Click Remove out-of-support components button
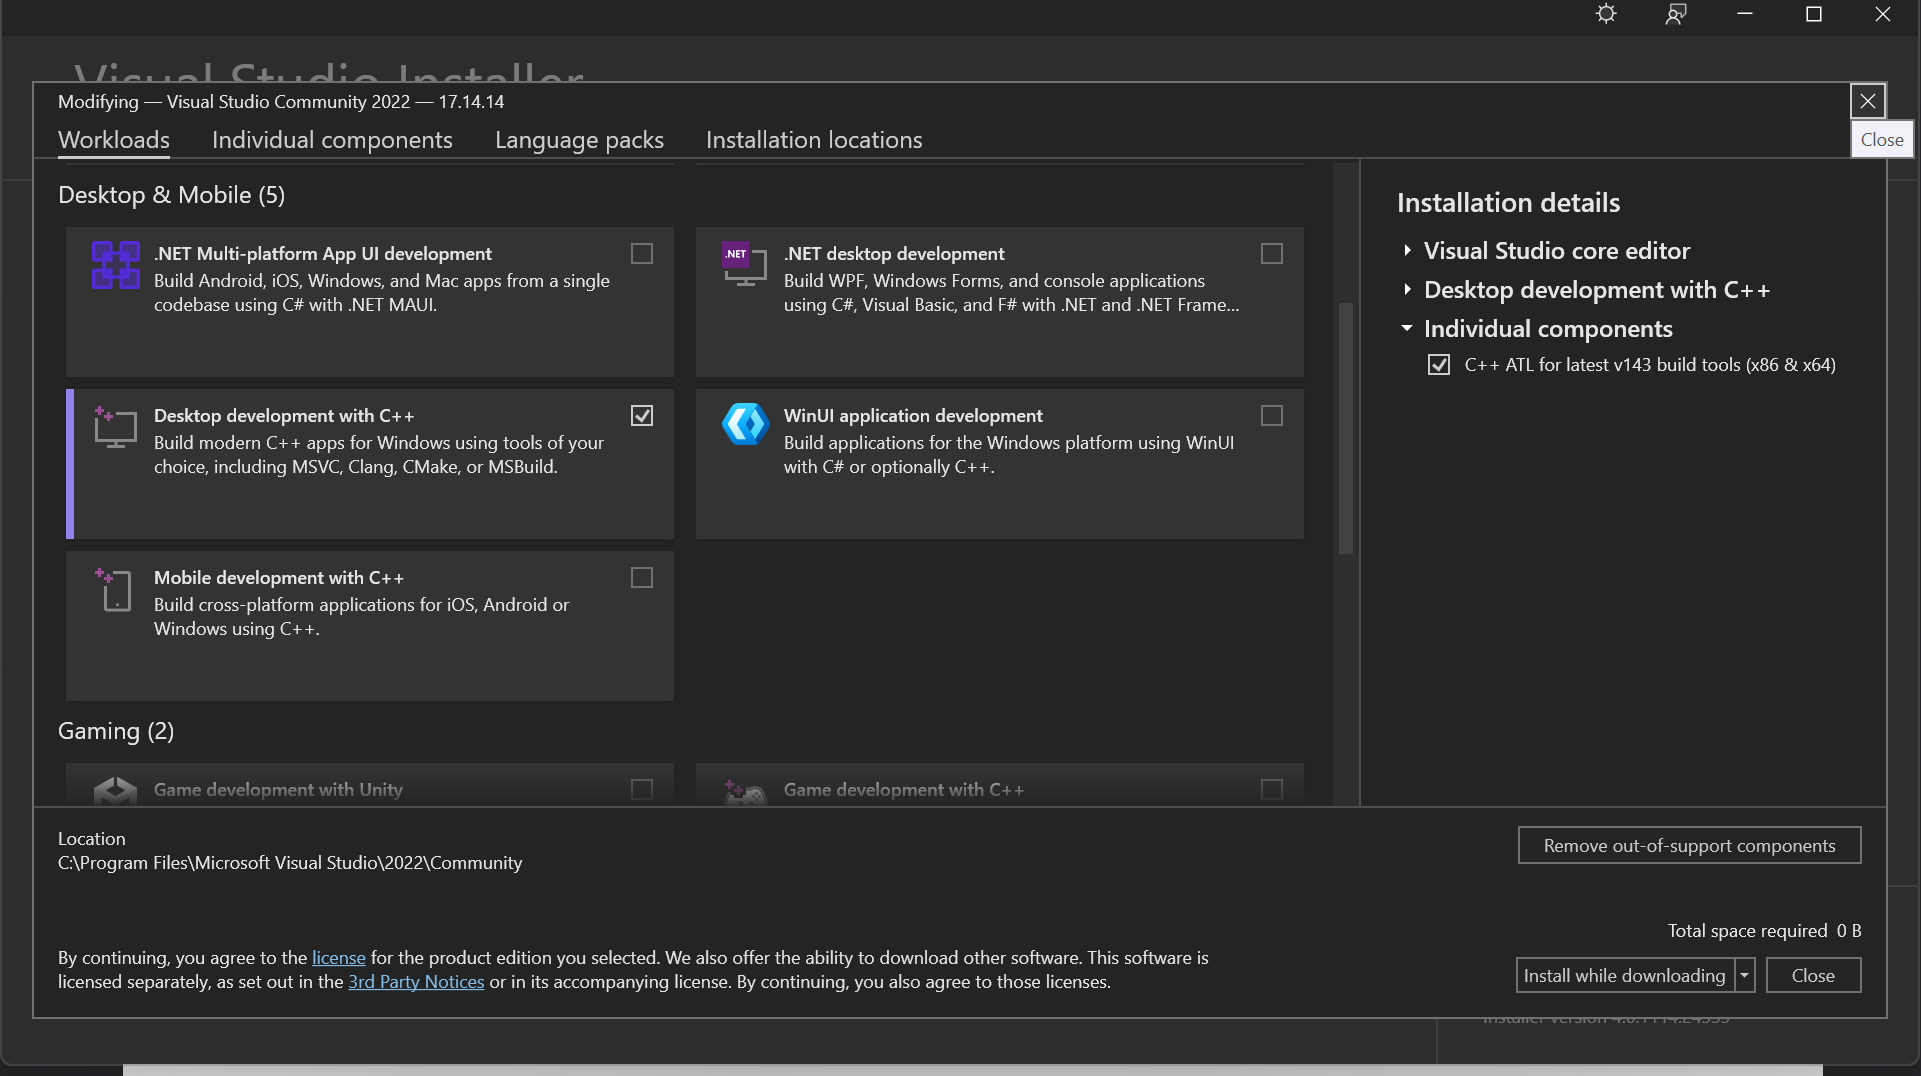The width and height of the screenshot is (1921, 1076). click(x=1689, y=845)
